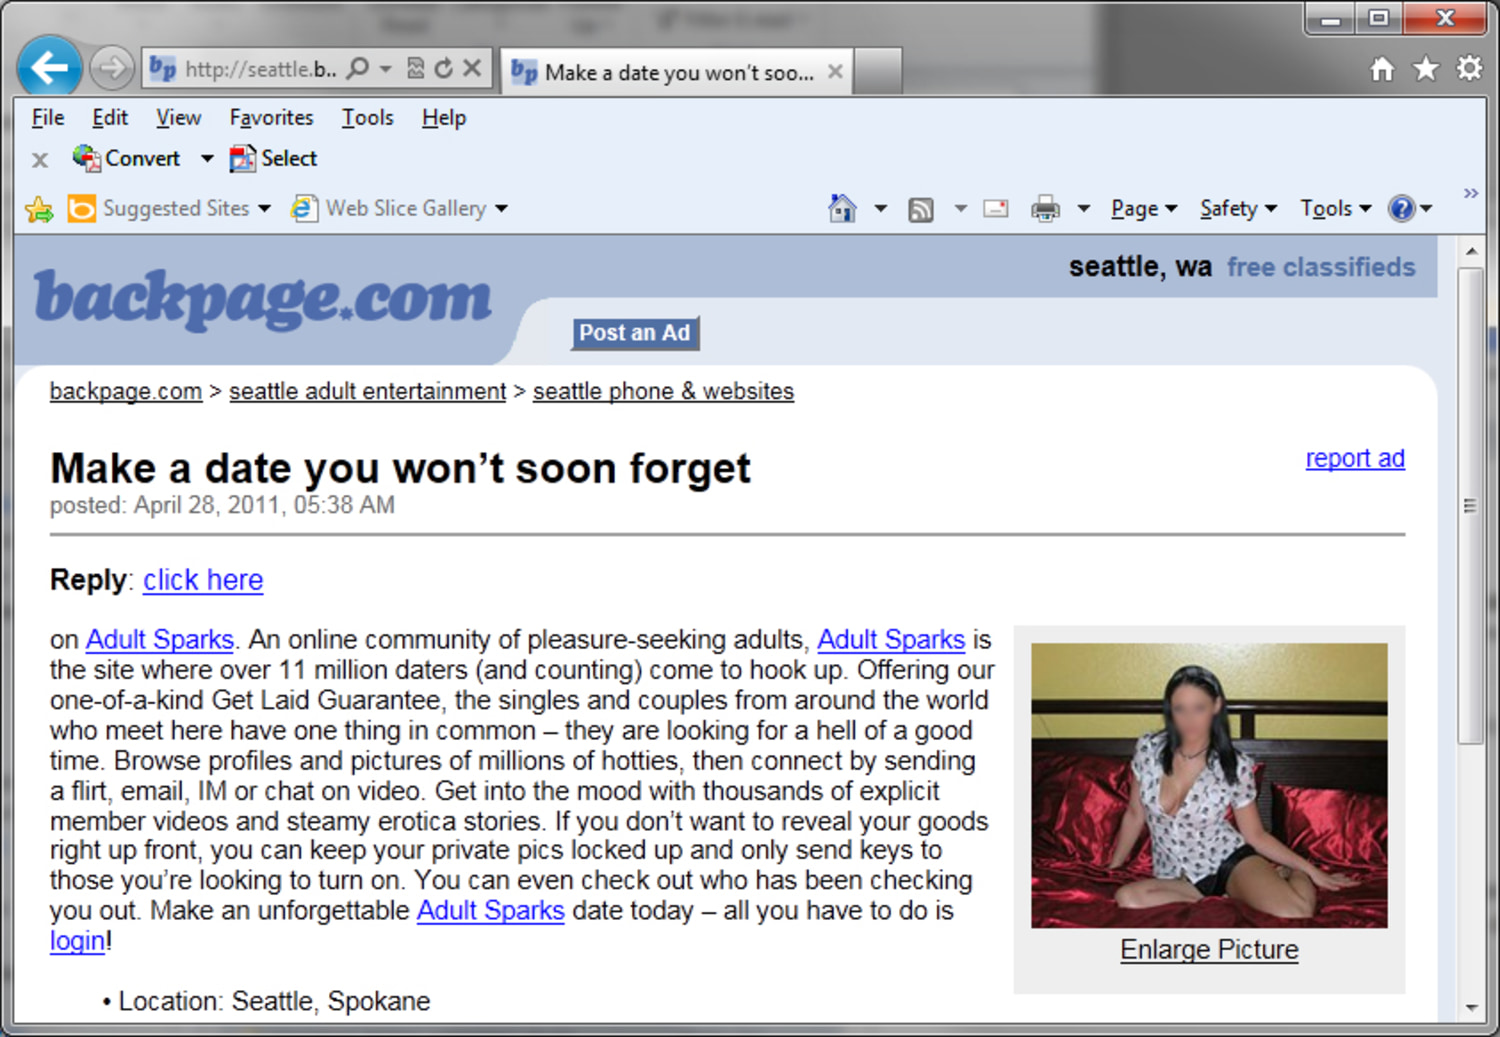
Task: Refresh the page with the reload icon
Action: (x=444, y=68)
